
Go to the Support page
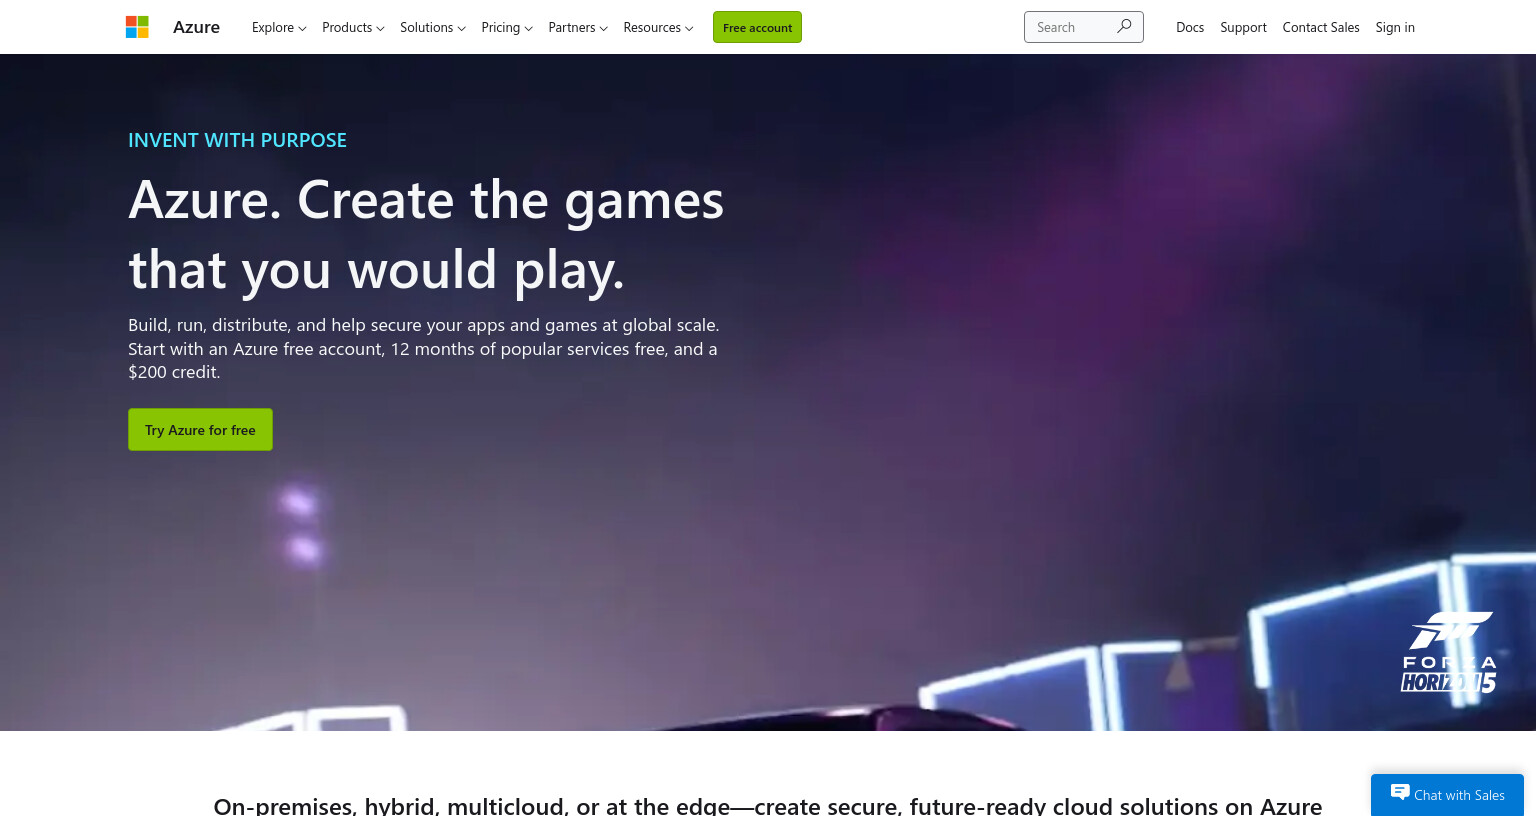[1243, 27]
